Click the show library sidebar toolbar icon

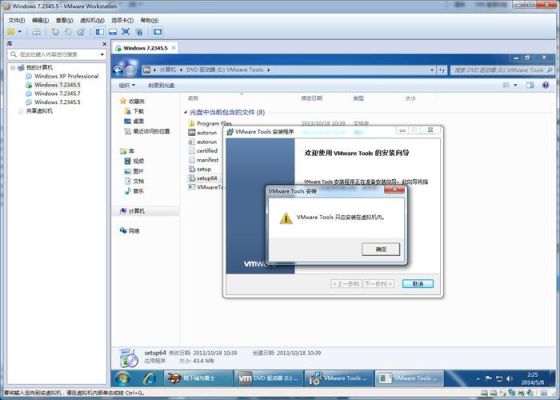pos(100,32)
